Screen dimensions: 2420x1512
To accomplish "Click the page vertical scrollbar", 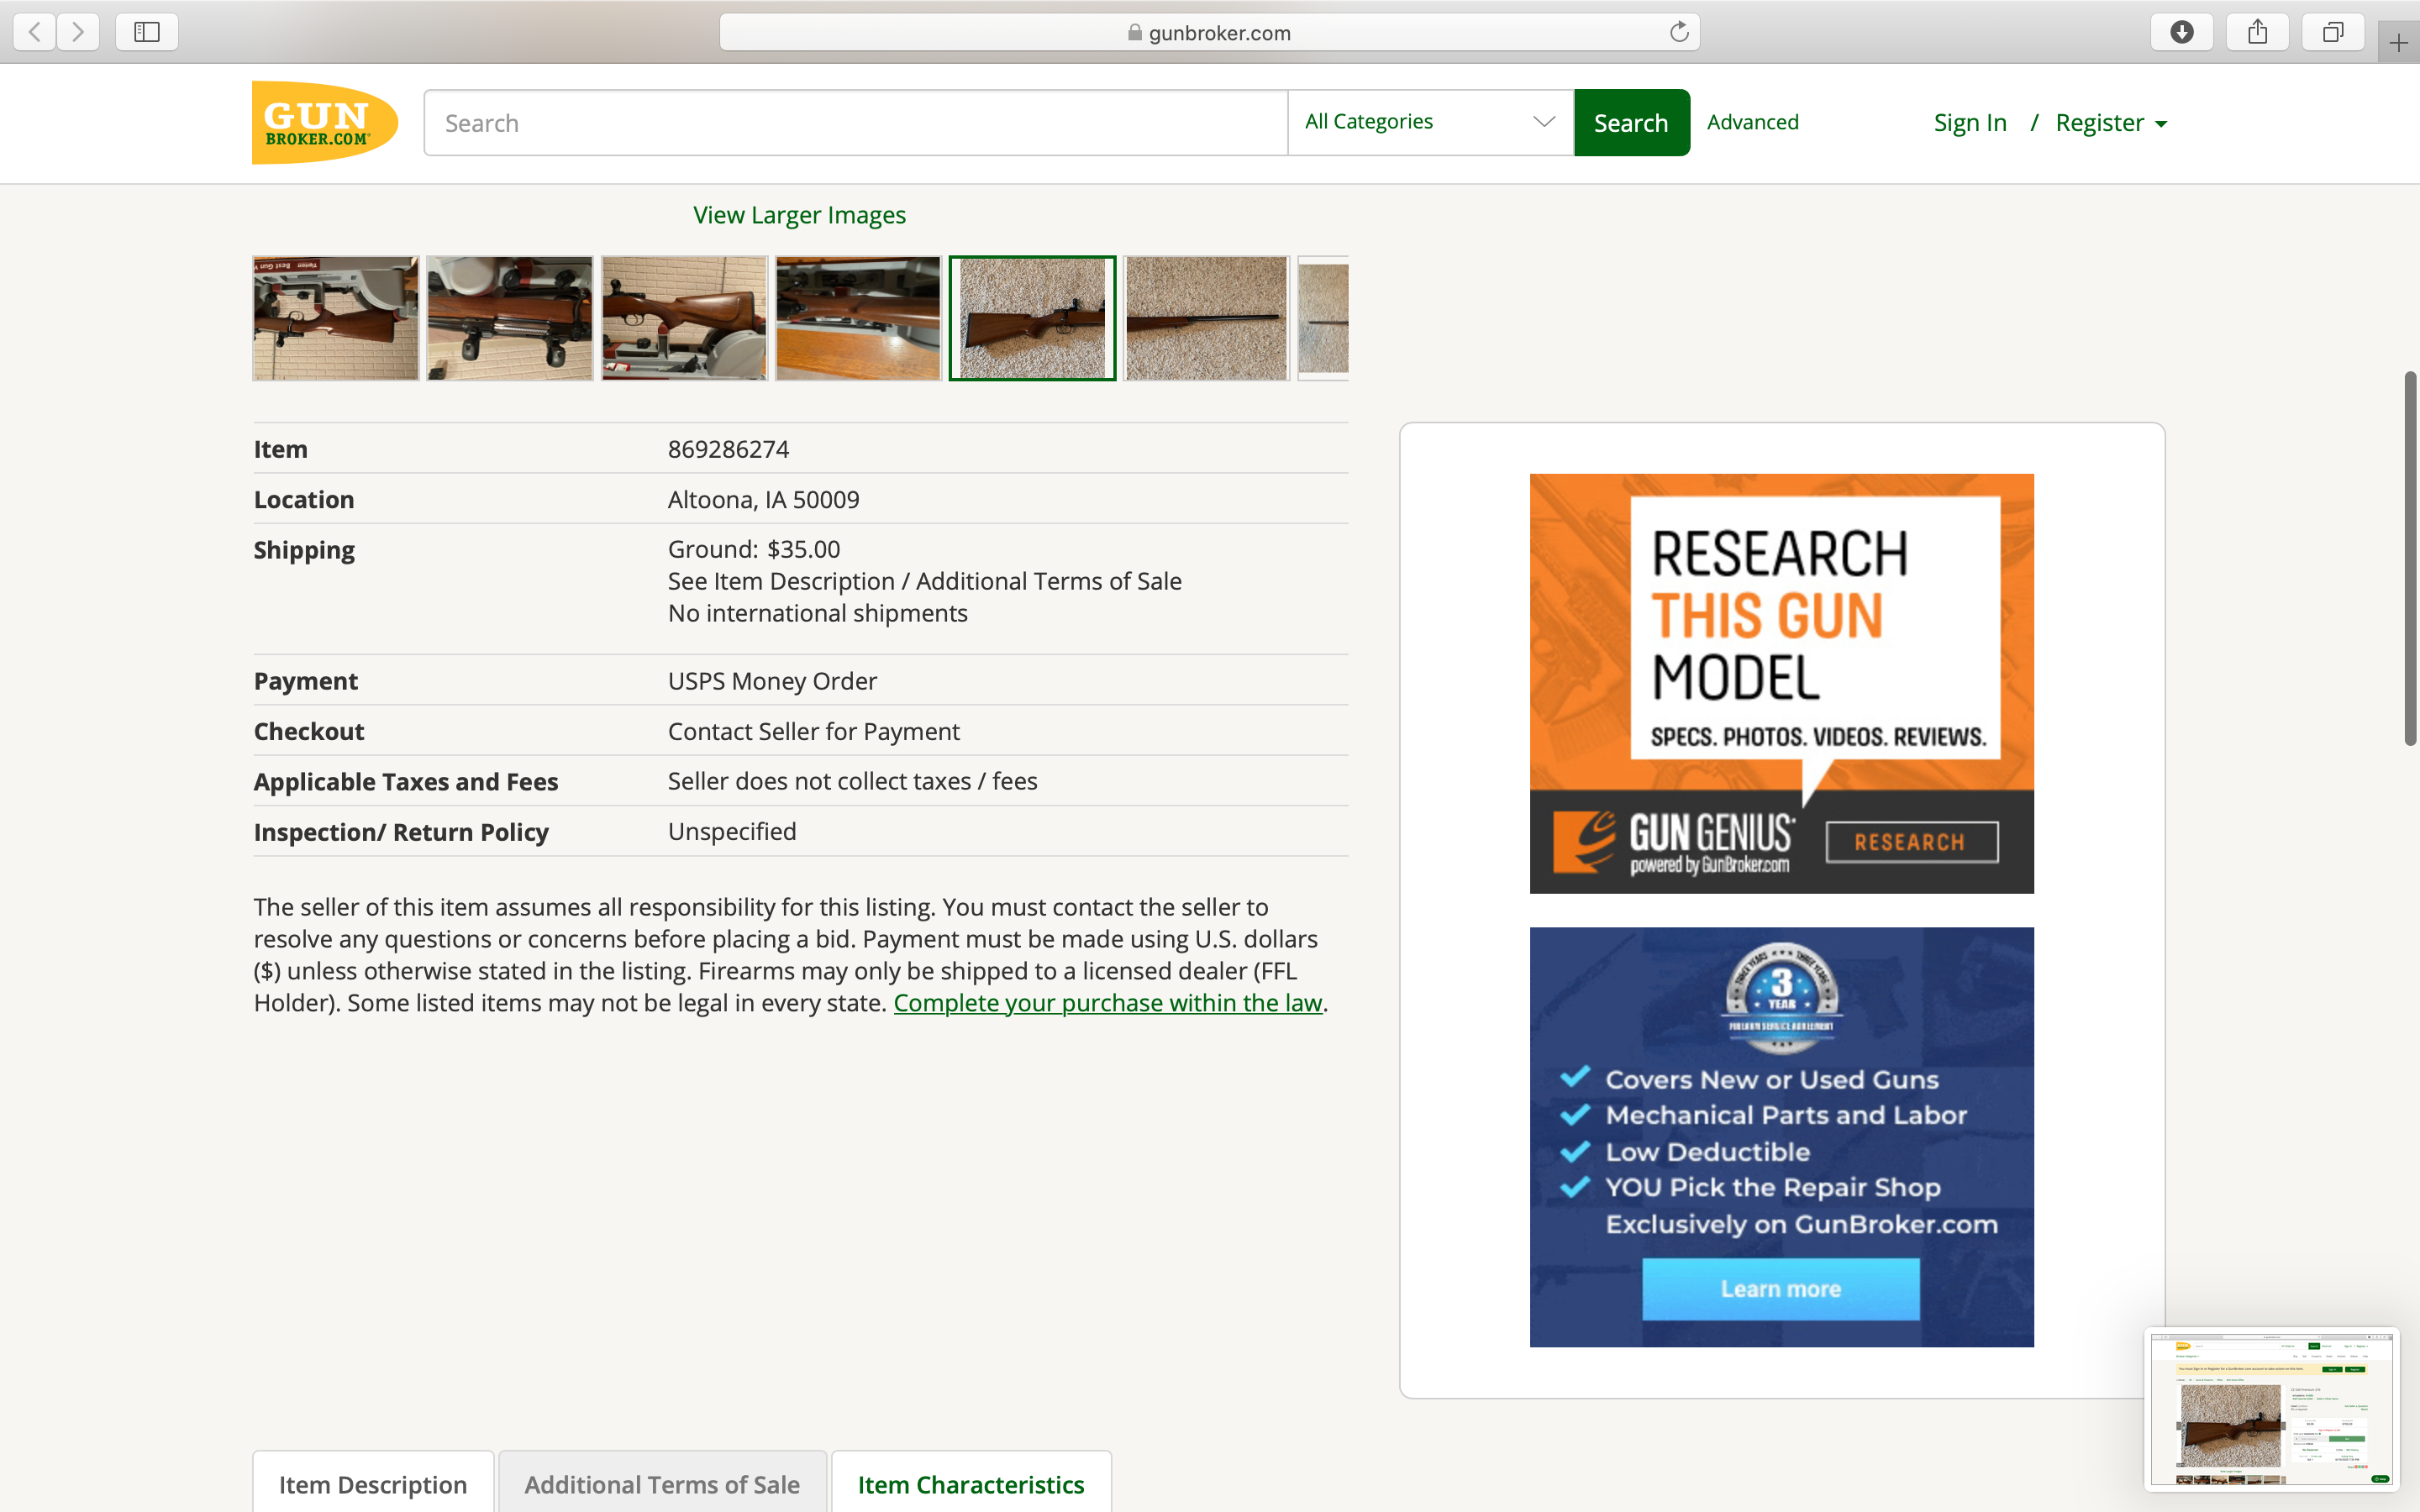I will tap(2410, 558).
